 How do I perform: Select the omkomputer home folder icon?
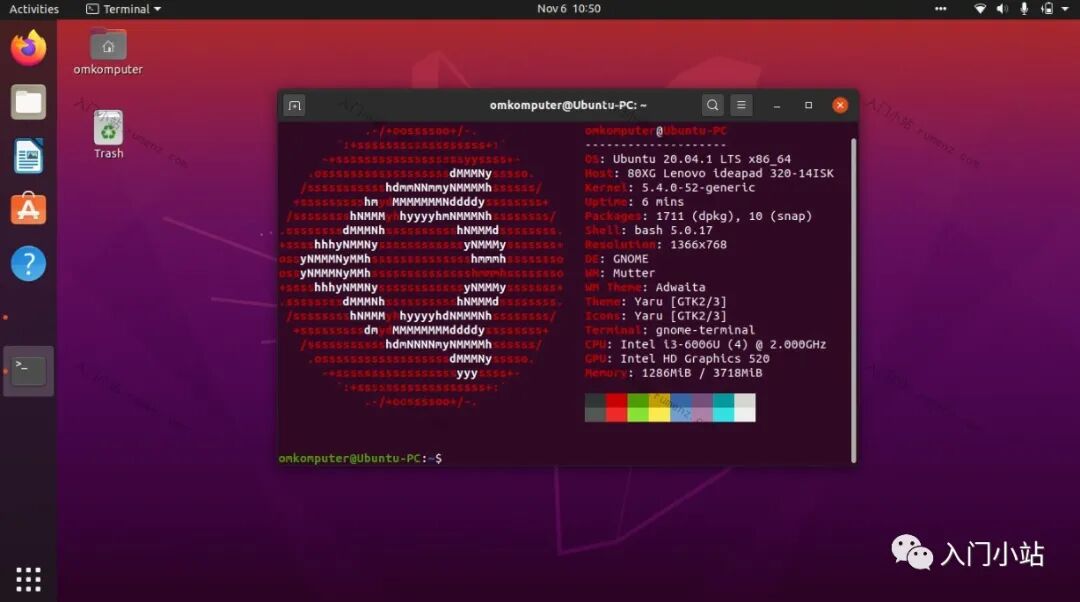click(108, 52)
